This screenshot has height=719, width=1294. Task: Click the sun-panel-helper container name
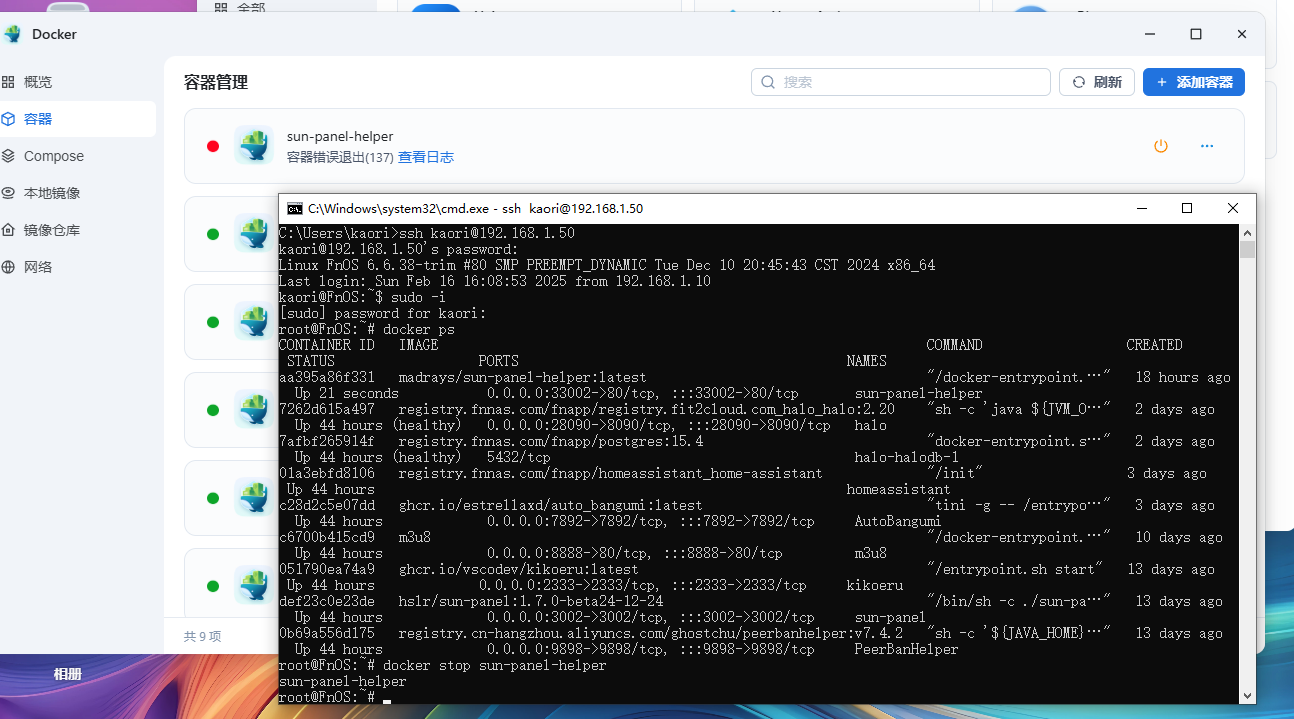click(x=340, y=136)
